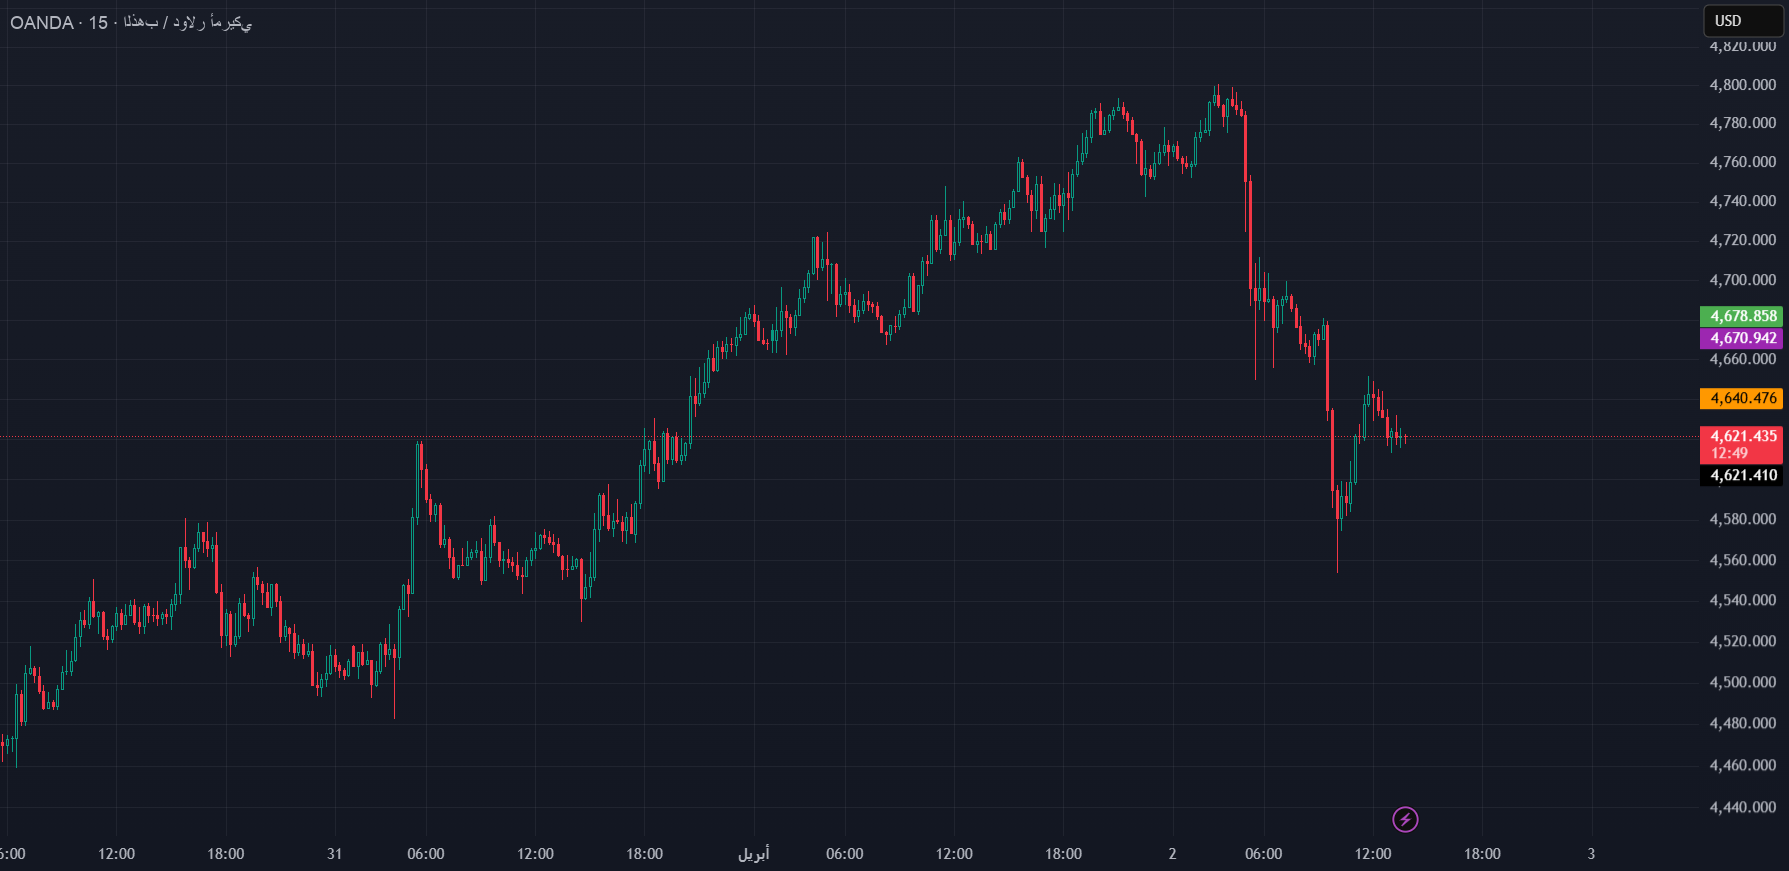Select the green 4,678.858 price label
Image resolution: width=1789 pixels, height=871 pixels.
[1741, 316]
